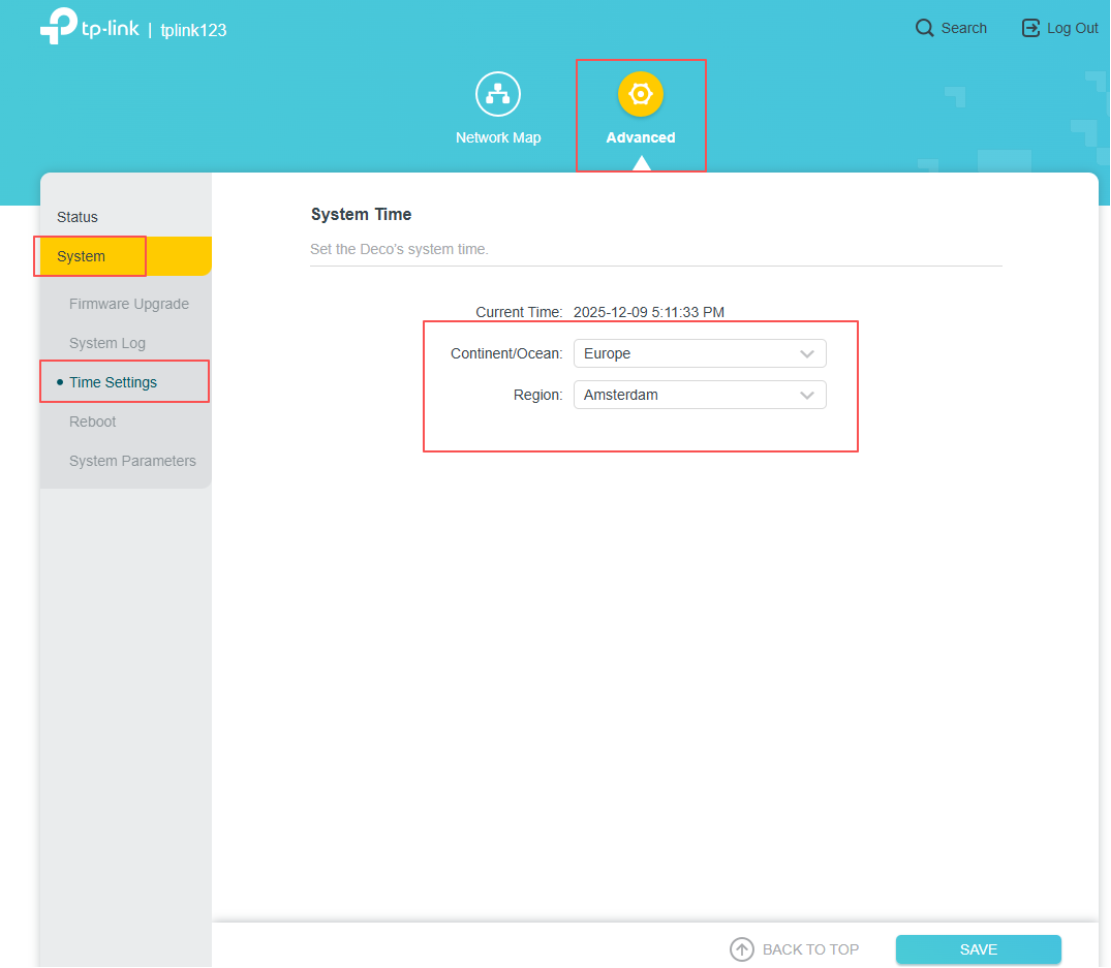Click the BACK TO TOP link text

pos(811,950)
